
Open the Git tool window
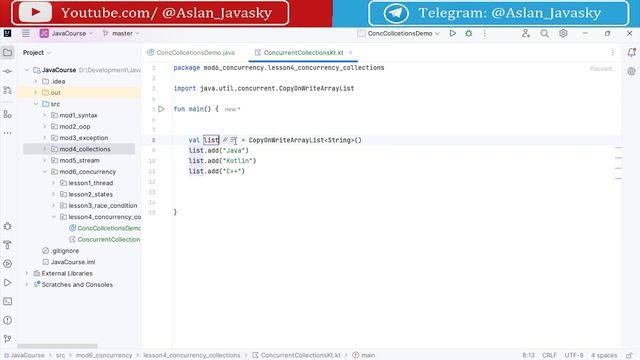[x=7, y=338]
